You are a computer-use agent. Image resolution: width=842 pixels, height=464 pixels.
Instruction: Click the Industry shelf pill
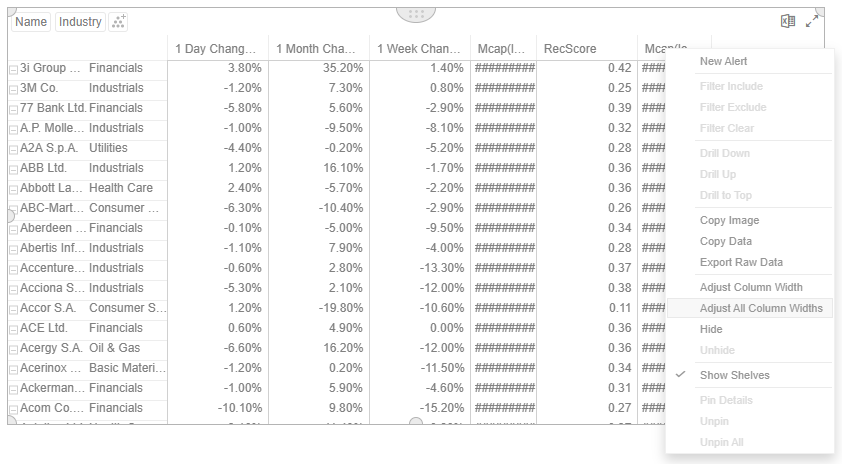(x=80, y=22)
